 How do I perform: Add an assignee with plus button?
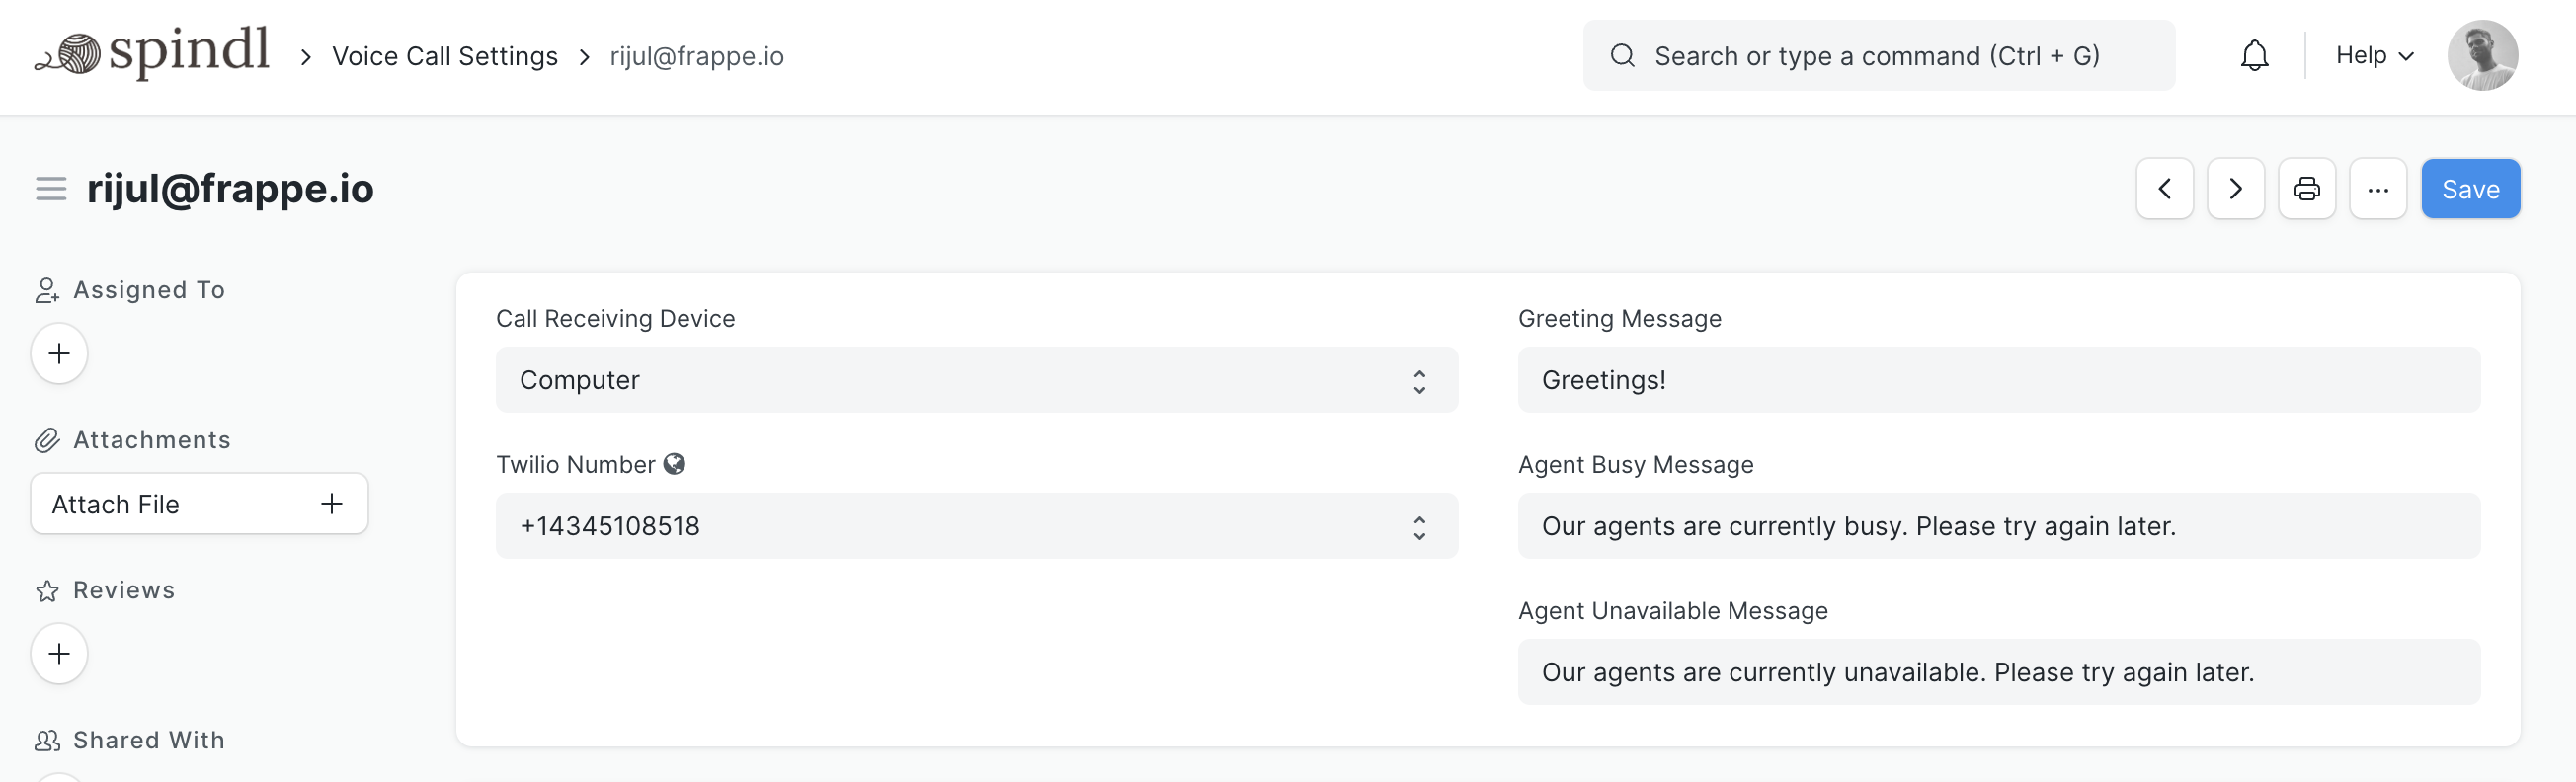tap(59, 353)
